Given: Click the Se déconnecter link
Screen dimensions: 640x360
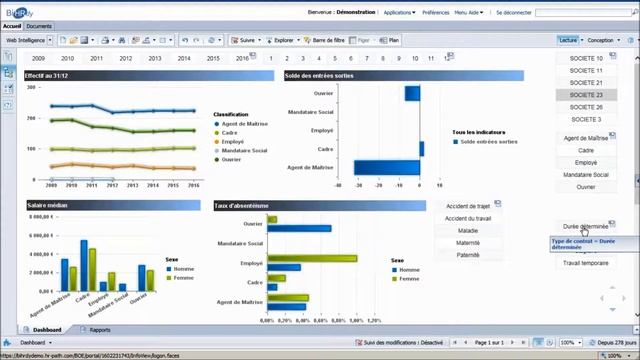Looking at the screenshot, I should tap(513, 13).
